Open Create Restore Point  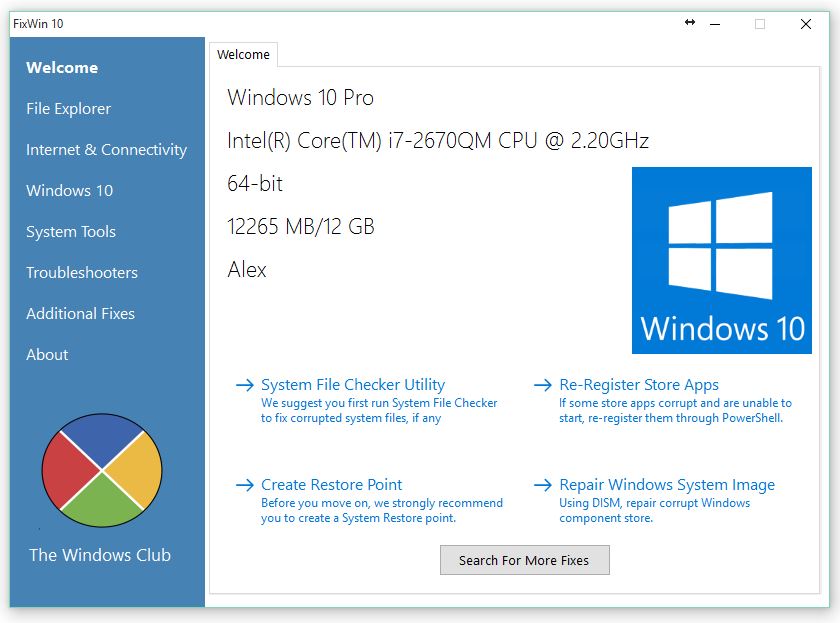pos(330,485)
